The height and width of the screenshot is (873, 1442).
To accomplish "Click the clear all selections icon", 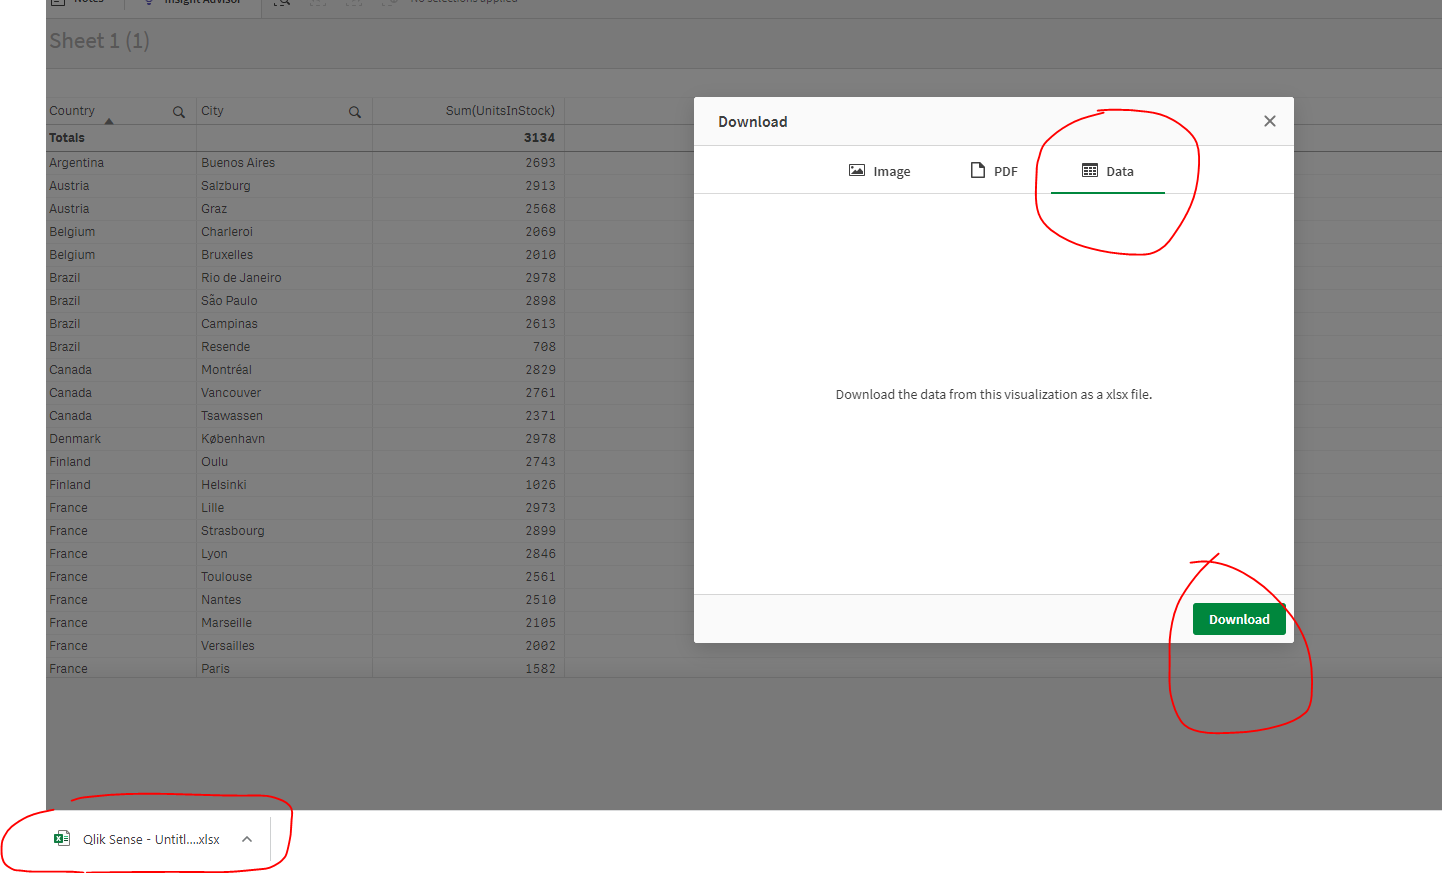I will tap(388, 3).
